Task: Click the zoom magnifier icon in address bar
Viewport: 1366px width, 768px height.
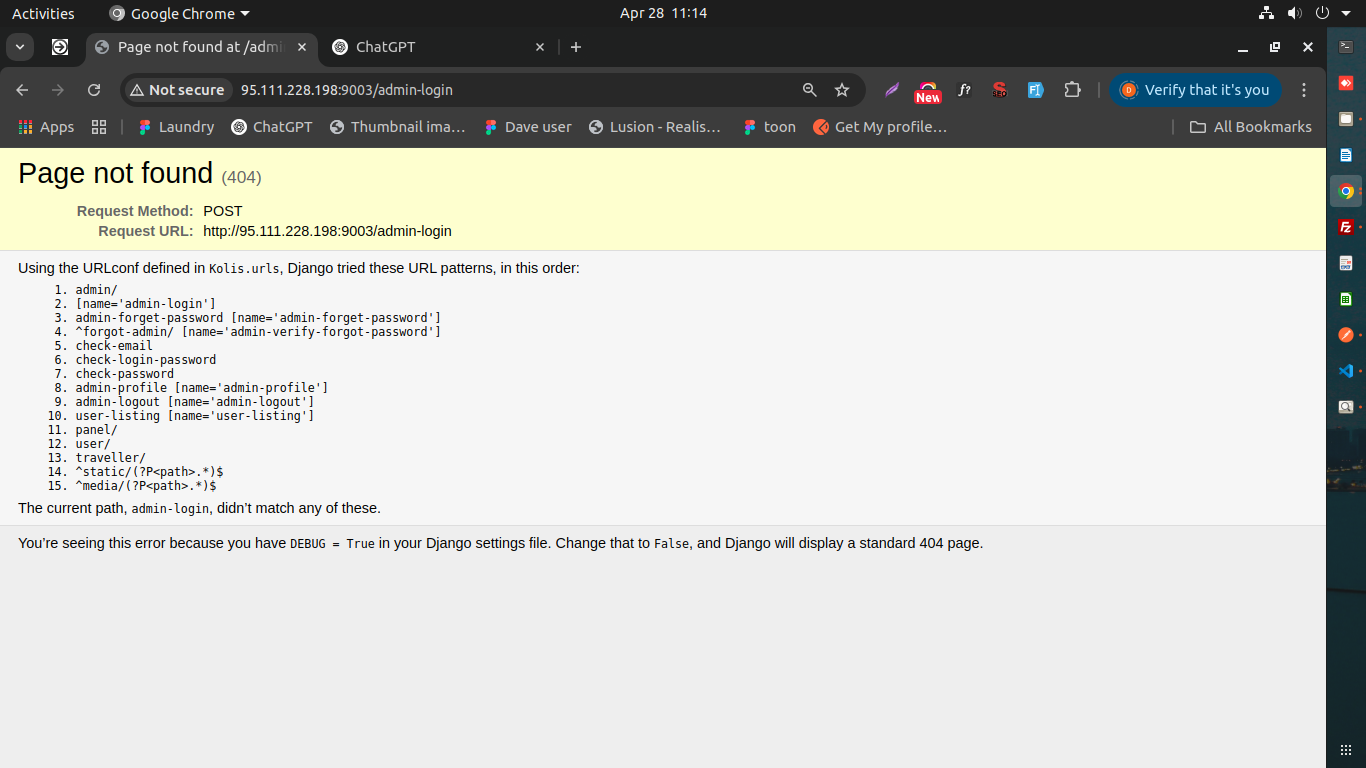Action: (x=810, y=90)
